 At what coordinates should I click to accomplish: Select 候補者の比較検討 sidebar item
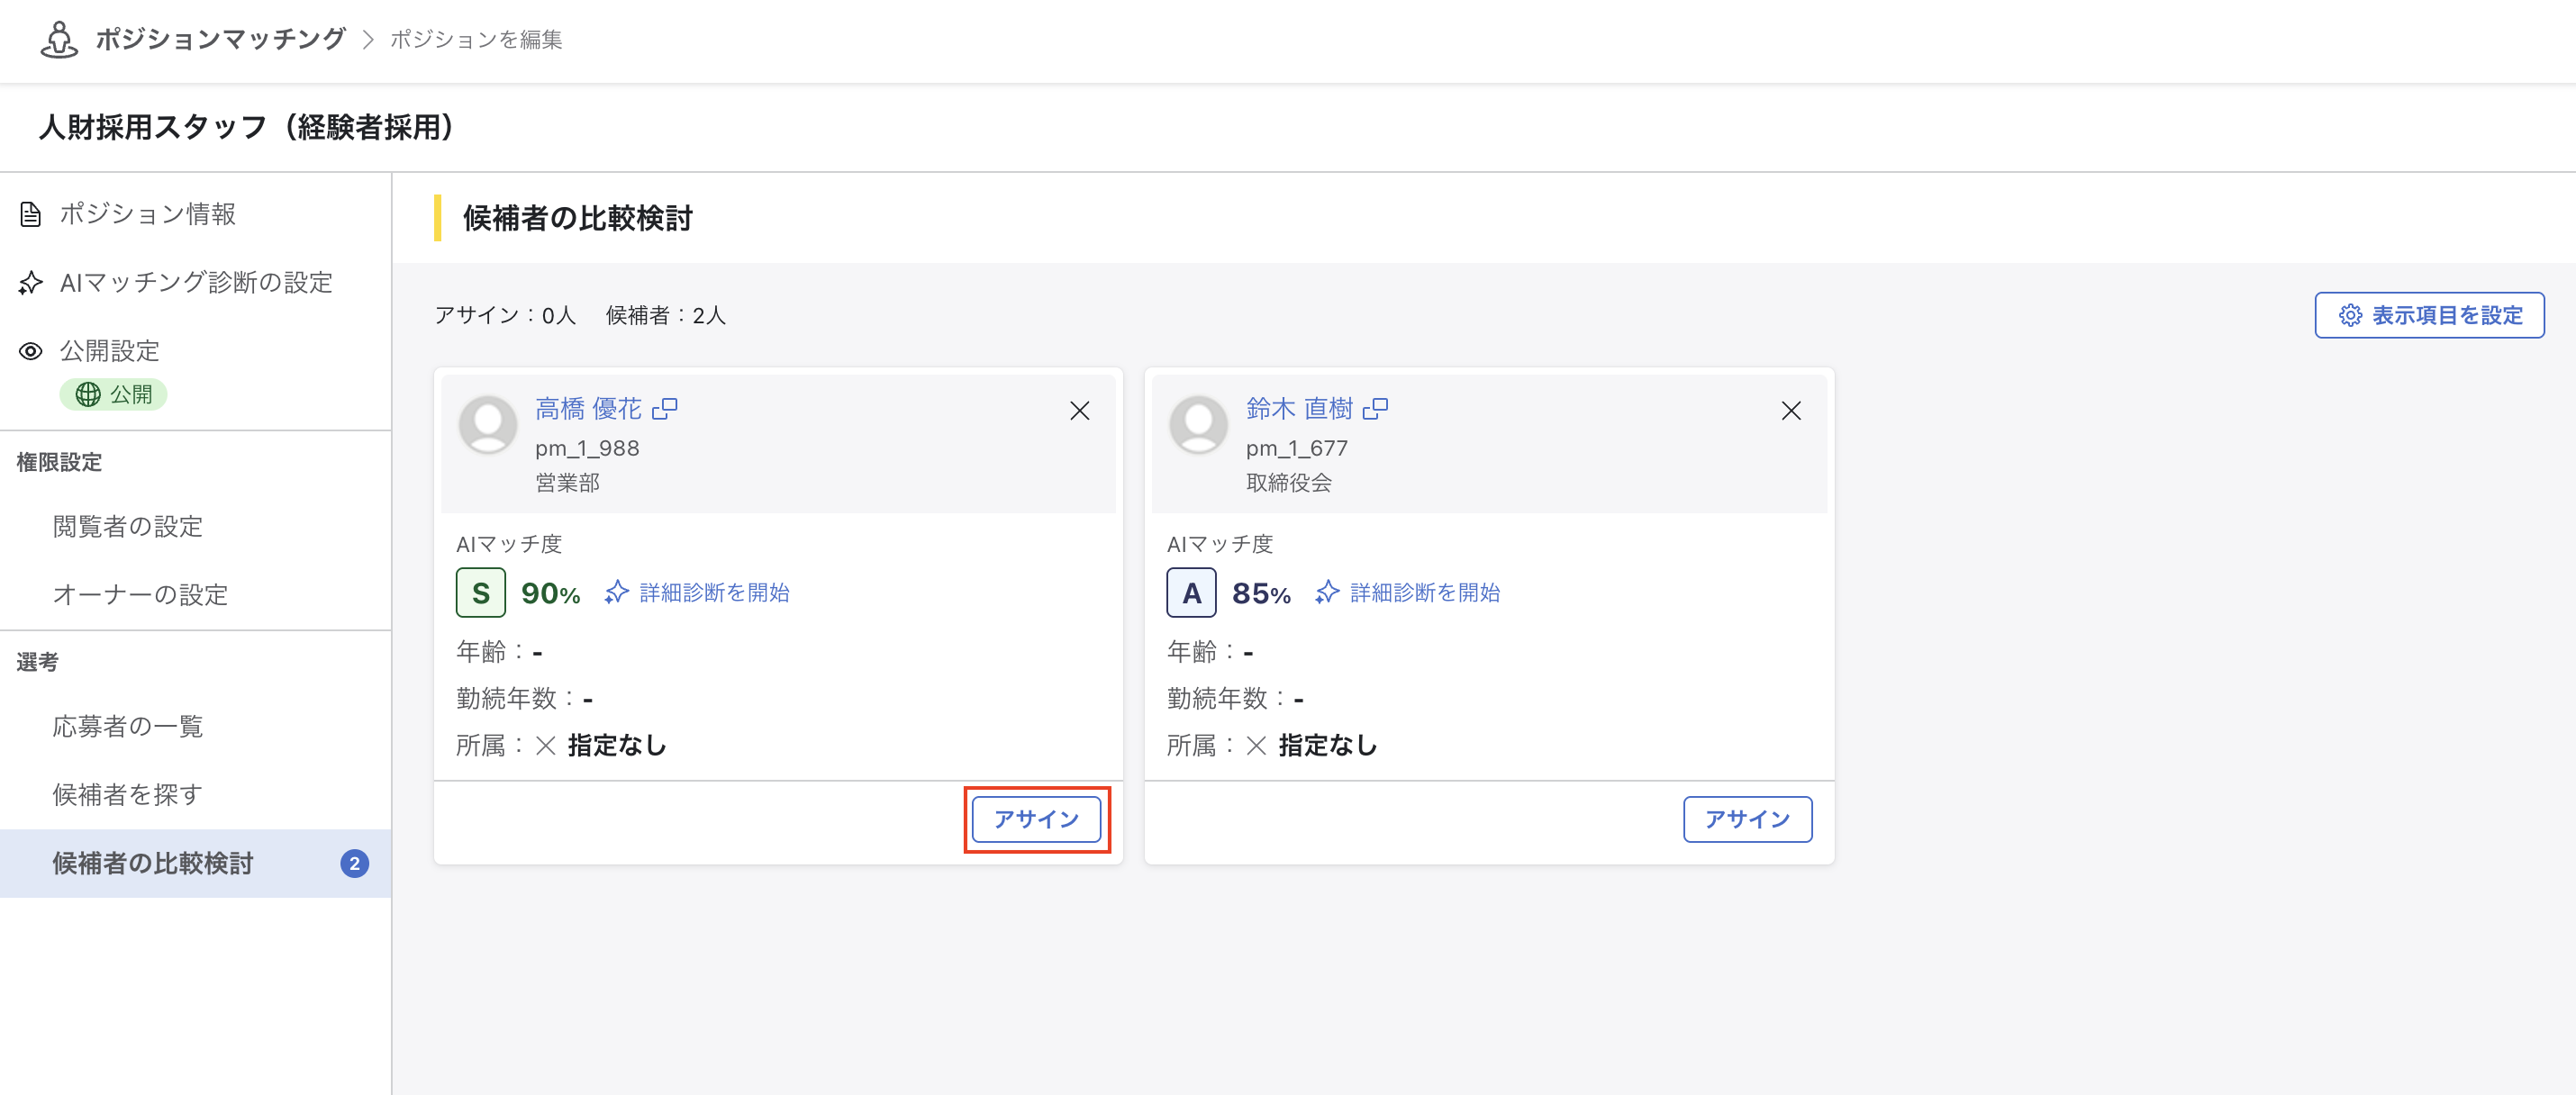click(196, 864)
